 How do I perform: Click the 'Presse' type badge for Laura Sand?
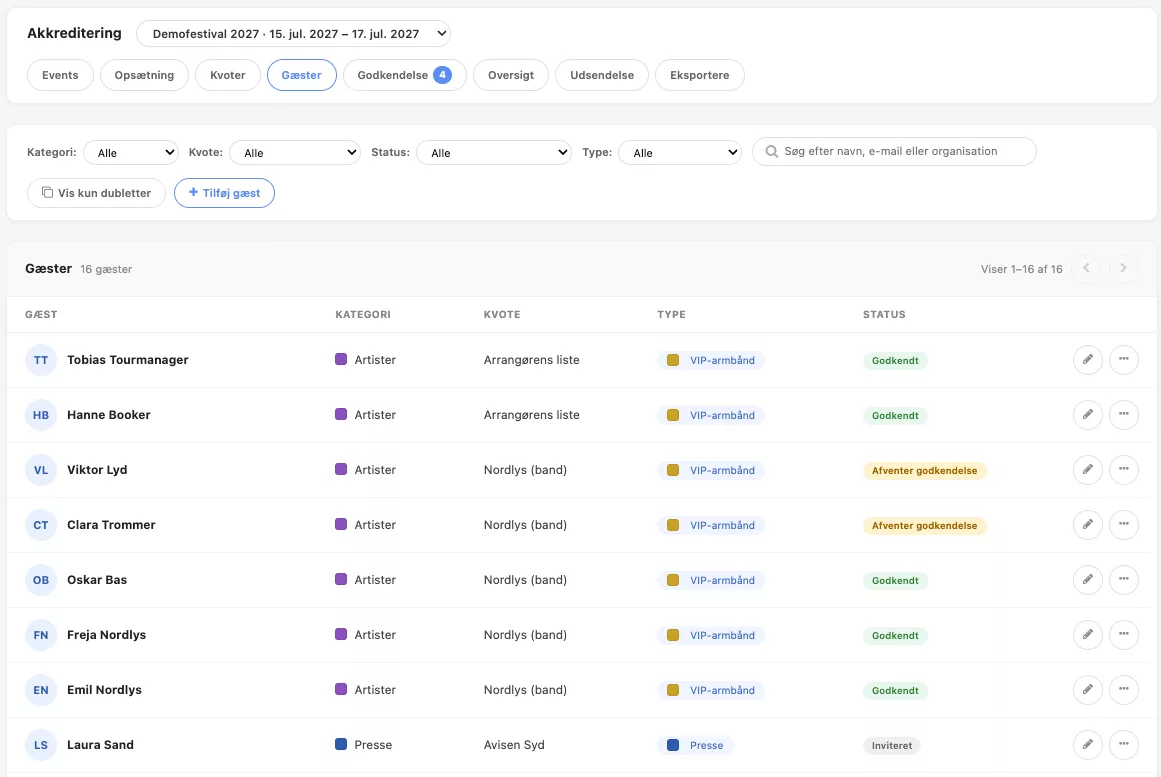click(x=695, y=745)
